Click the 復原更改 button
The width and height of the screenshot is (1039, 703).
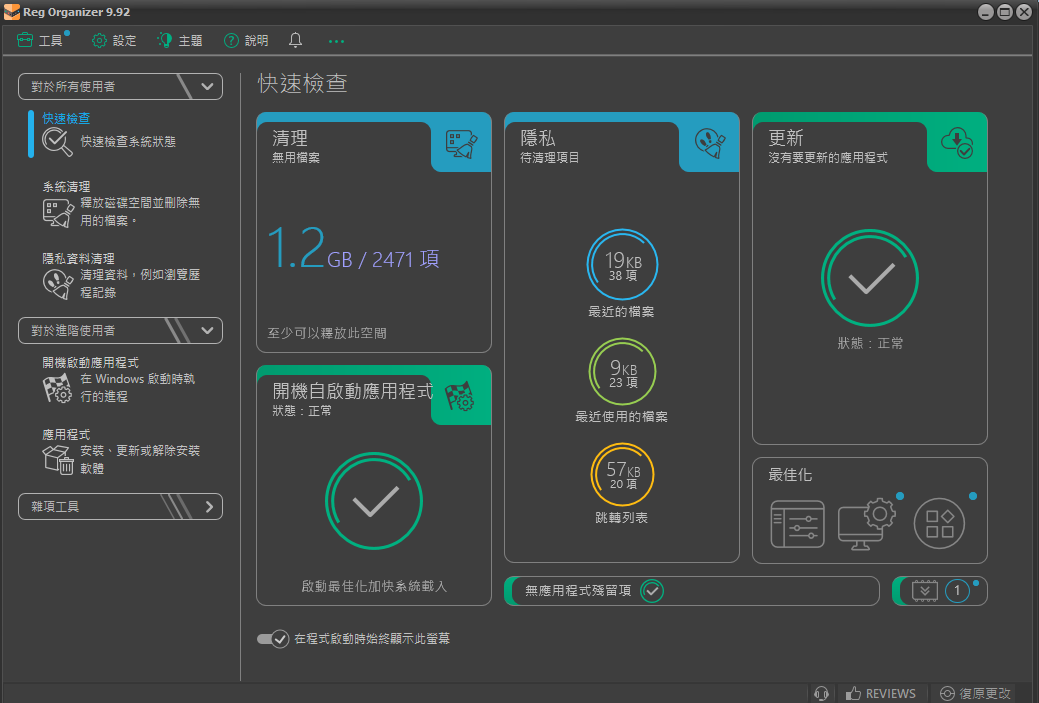[975, 693]
